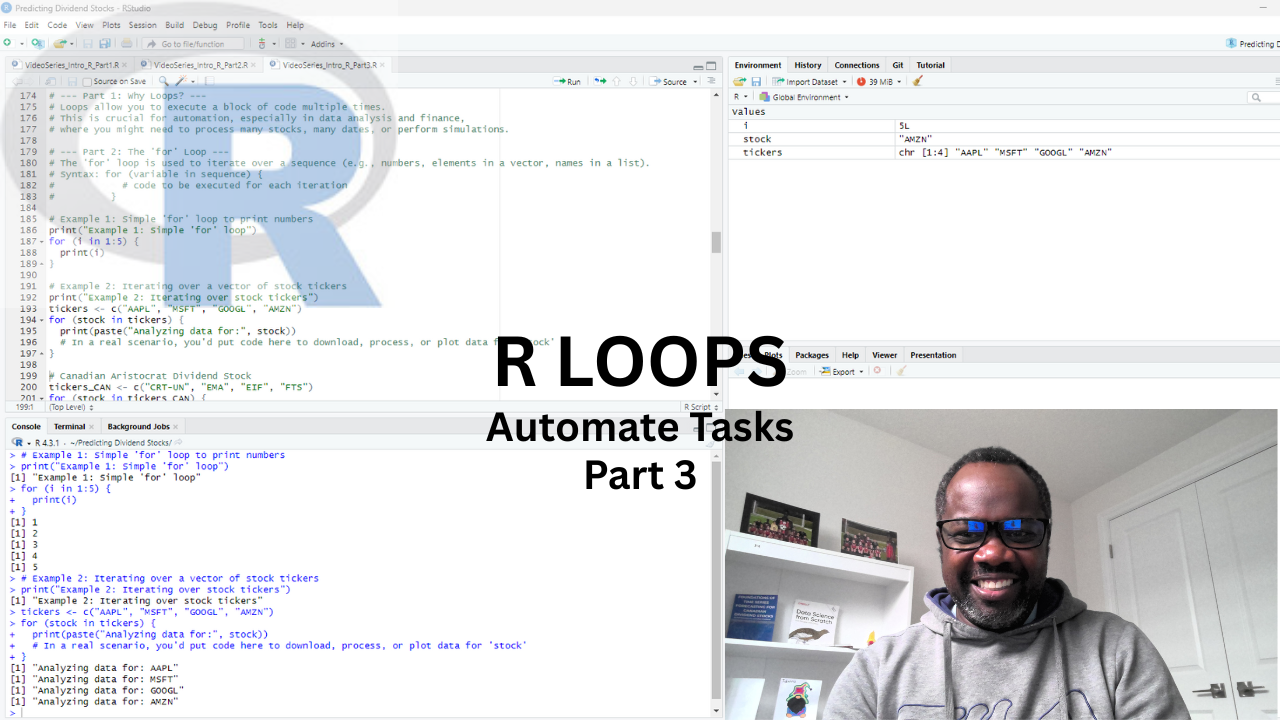The height and width of the screenshot is (720, 1280).
Task: Select the History tab
Action: click(x=807, y=65)
